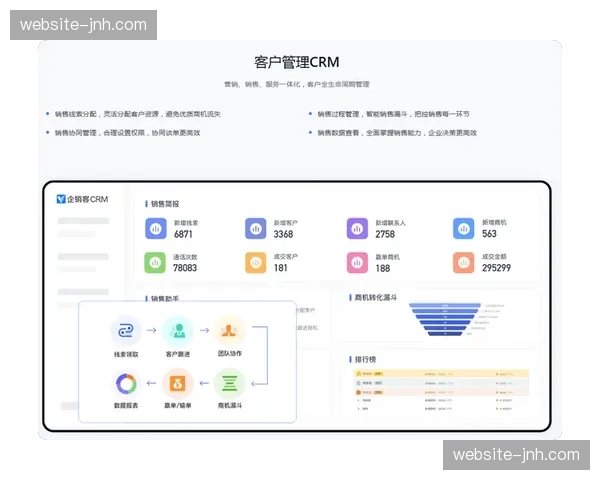Viewport: 600px width, 480px height.
Task: Click the 6871 new leads value
Action: point(183,234)
